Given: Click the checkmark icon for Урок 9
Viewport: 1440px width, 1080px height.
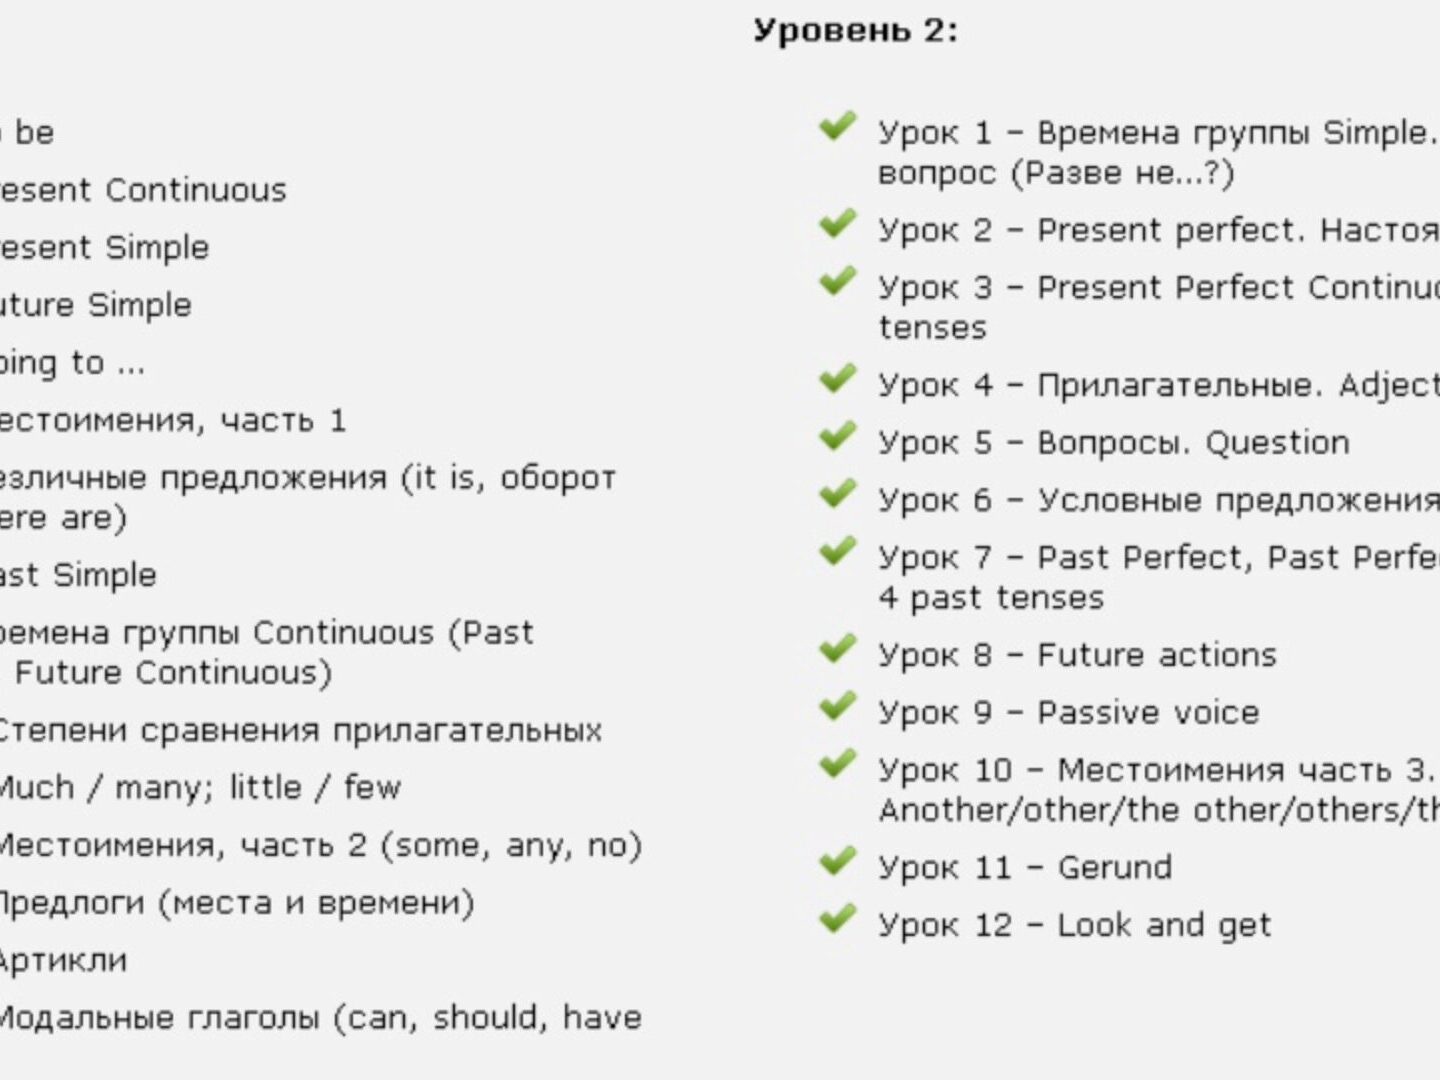Looking at the screenshot, I should [837, 707].
